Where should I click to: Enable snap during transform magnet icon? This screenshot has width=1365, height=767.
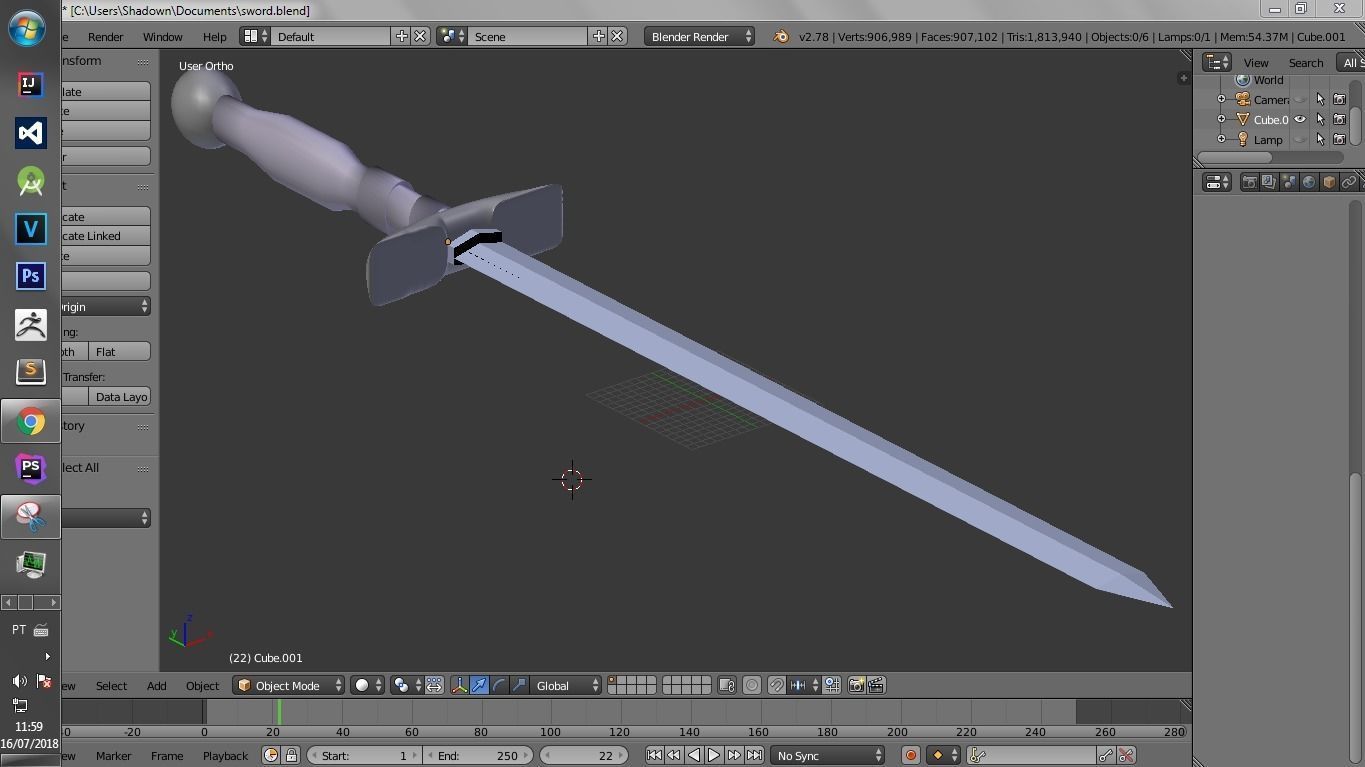pyautogui.click(x=777, y=685)
